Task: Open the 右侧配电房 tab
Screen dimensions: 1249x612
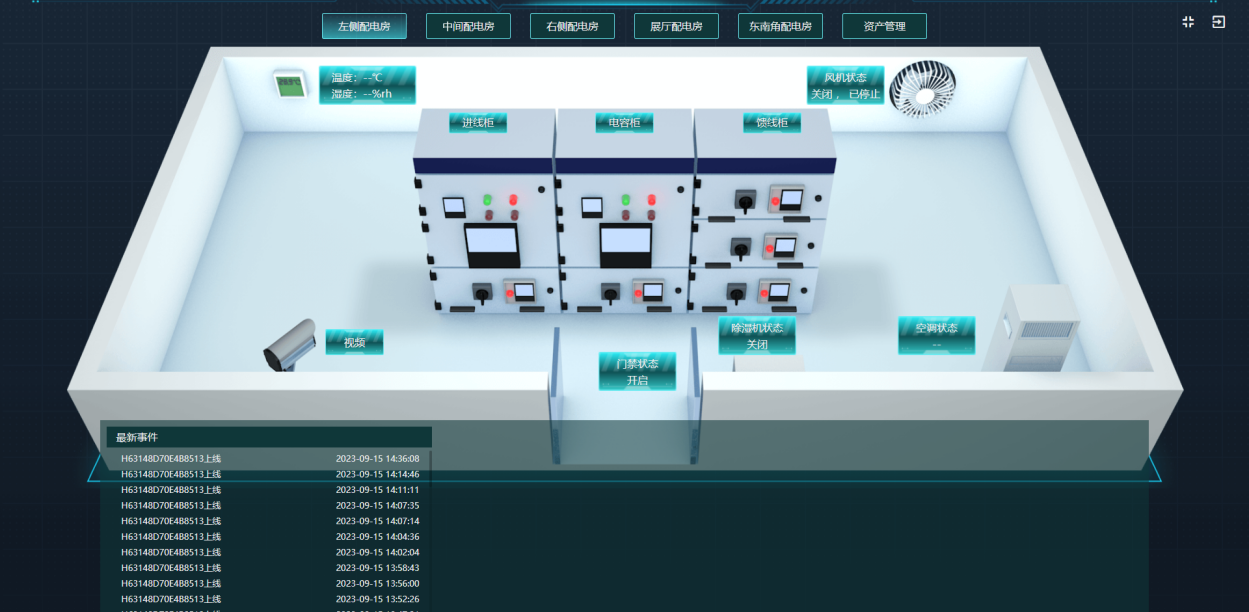Action: 572,26
